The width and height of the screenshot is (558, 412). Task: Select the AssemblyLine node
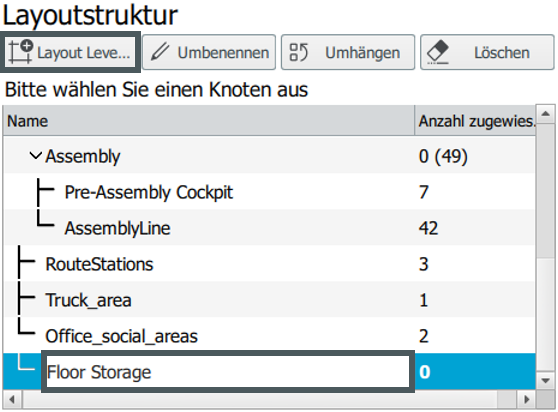(x=117, y=228)
